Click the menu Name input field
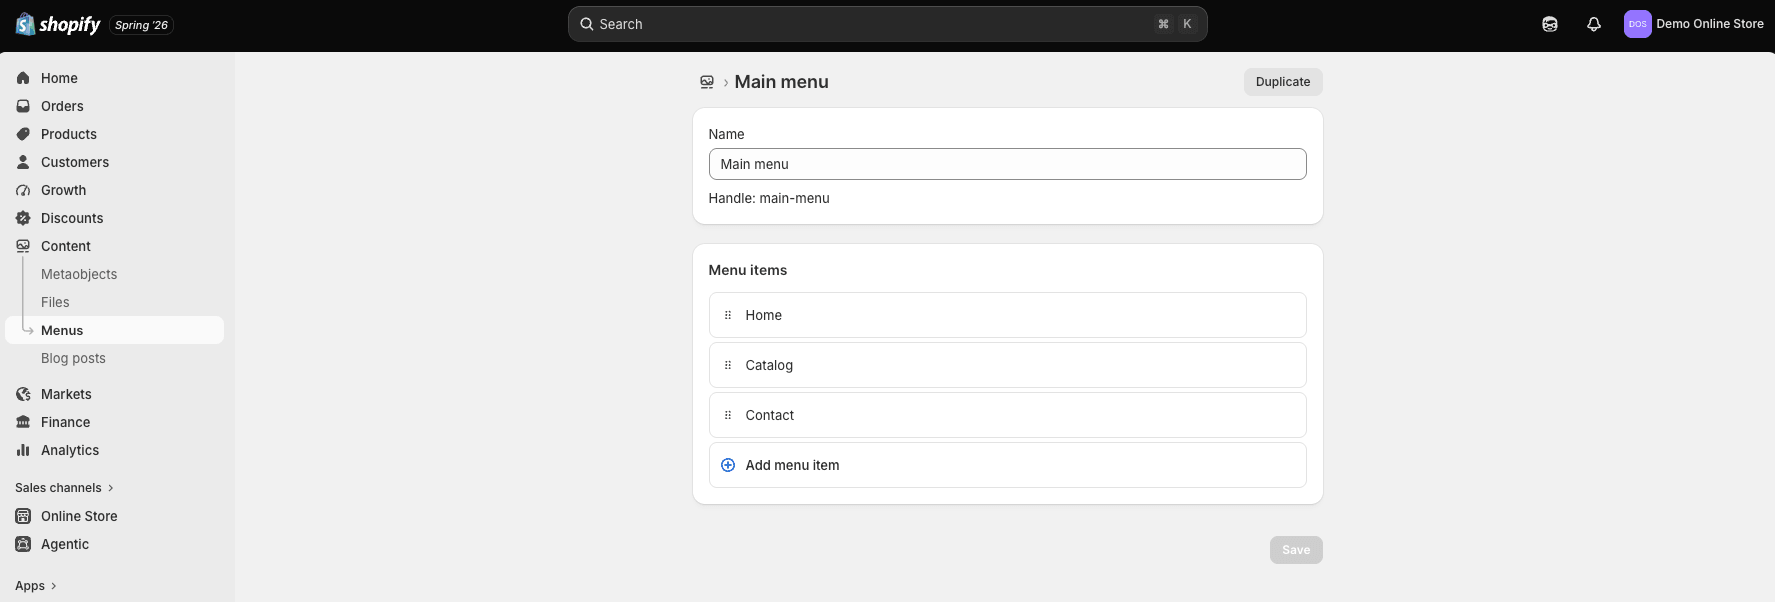Image resolution: width=1775 pixels, height=602 pixels. coord(1007,164)
